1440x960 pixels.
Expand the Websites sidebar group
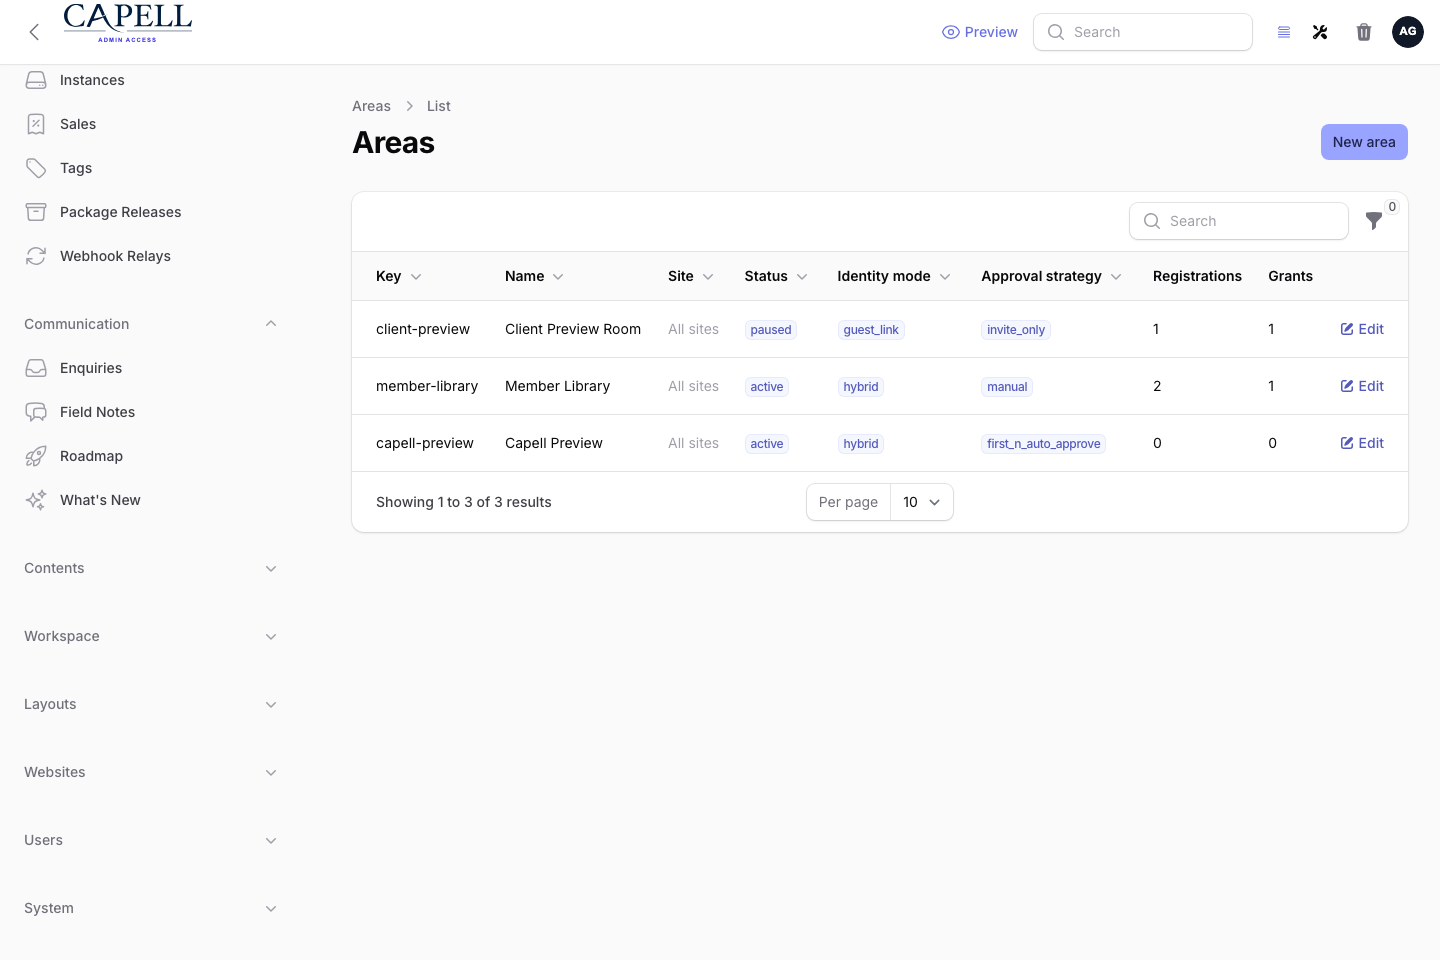[271, 772]
